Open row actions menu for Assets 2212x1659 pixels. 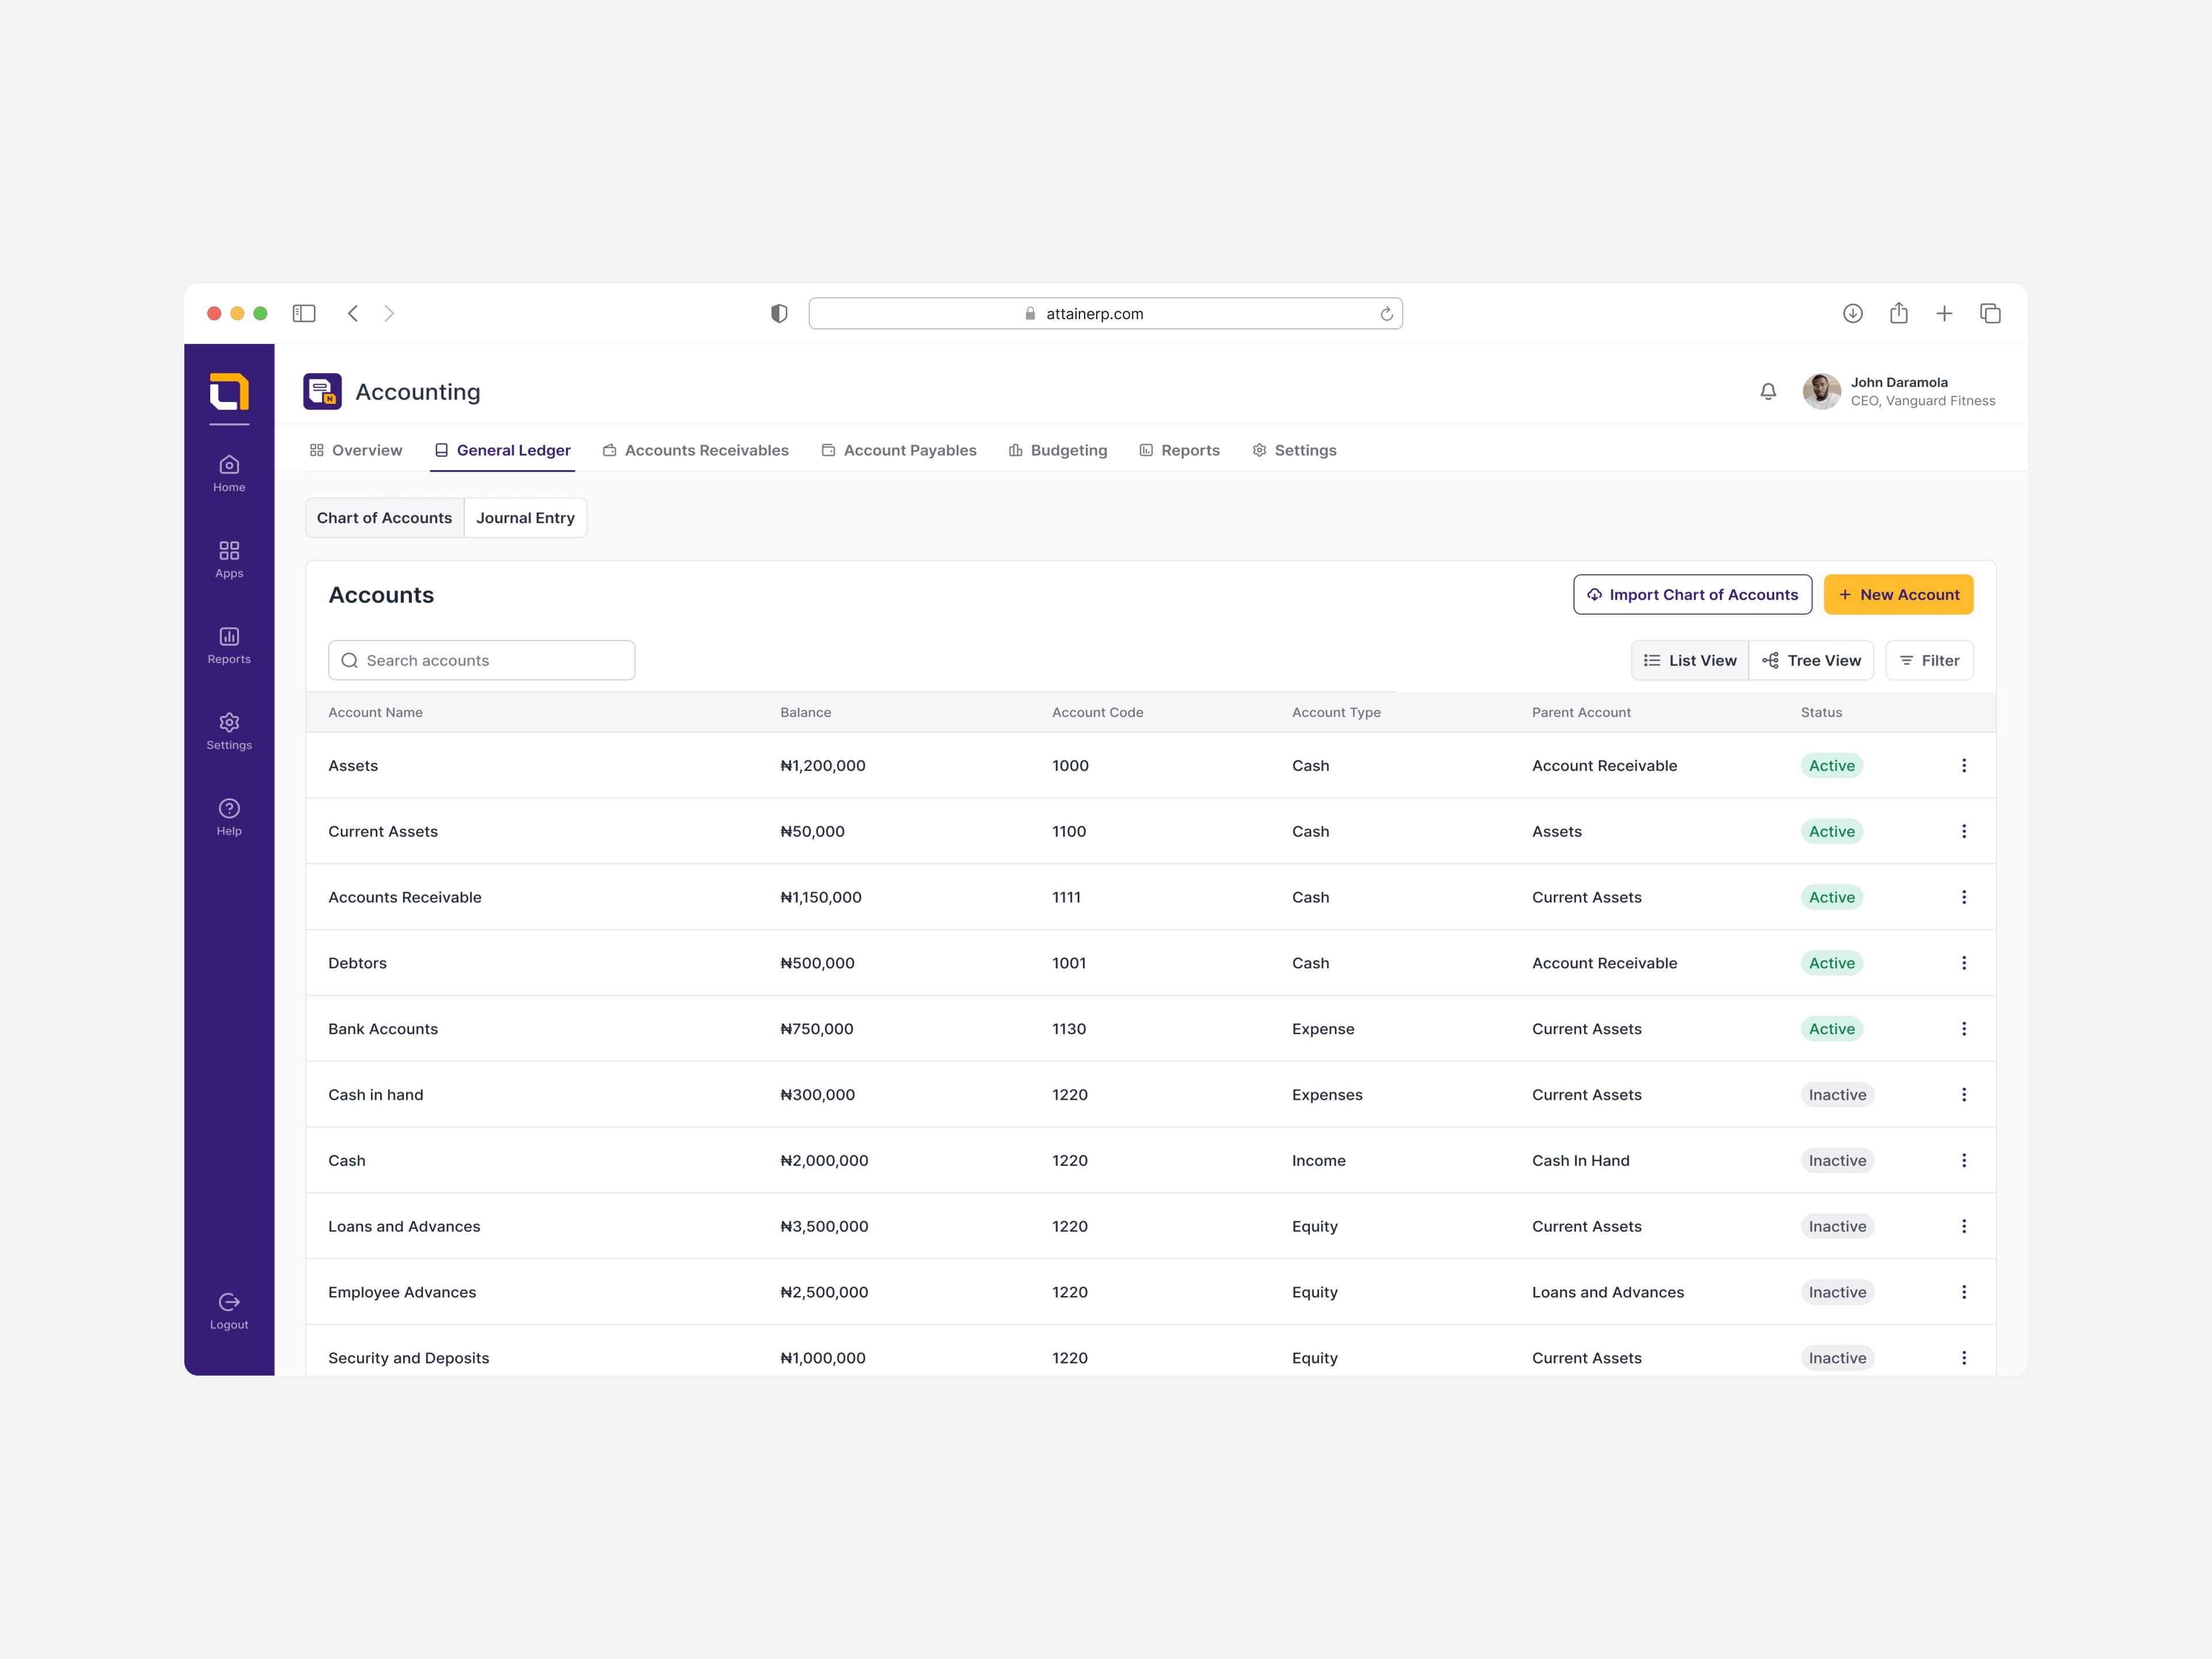coord(1964,766)
